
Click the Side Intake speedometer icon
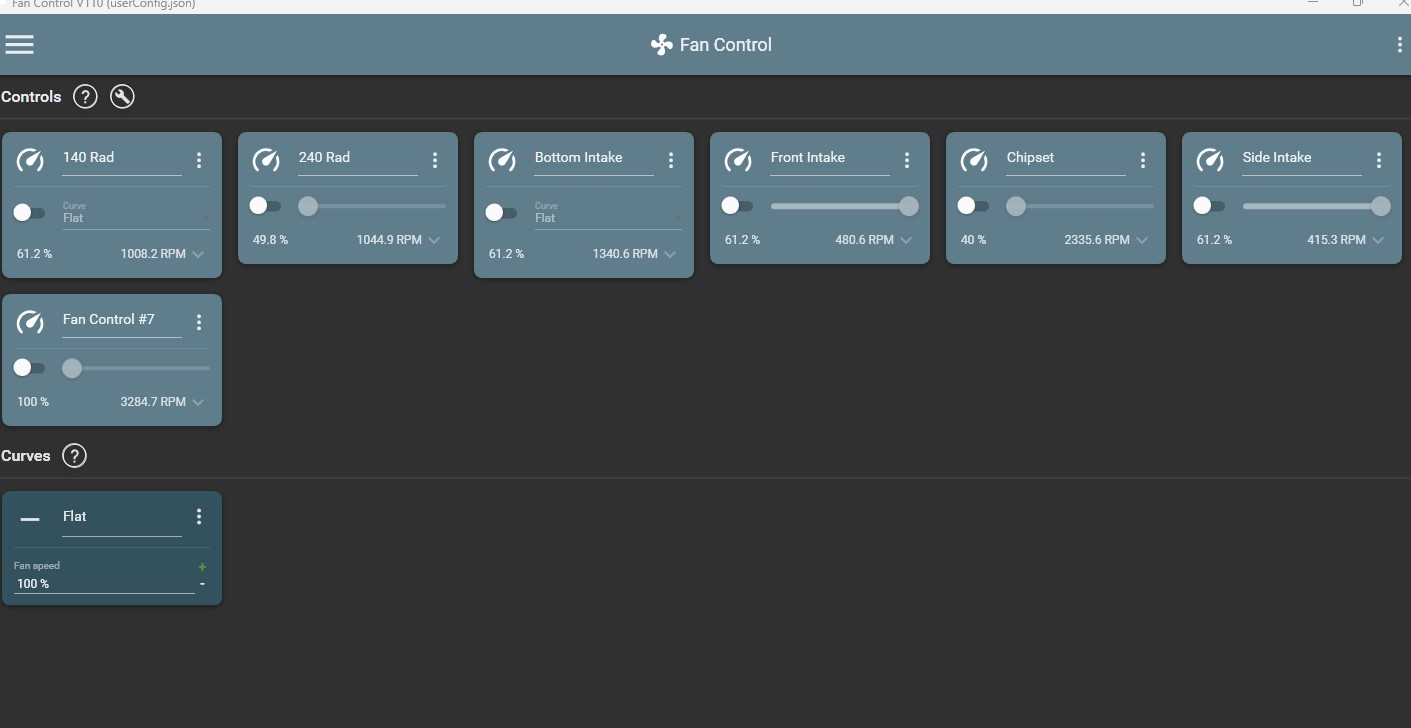[1210, 160]
